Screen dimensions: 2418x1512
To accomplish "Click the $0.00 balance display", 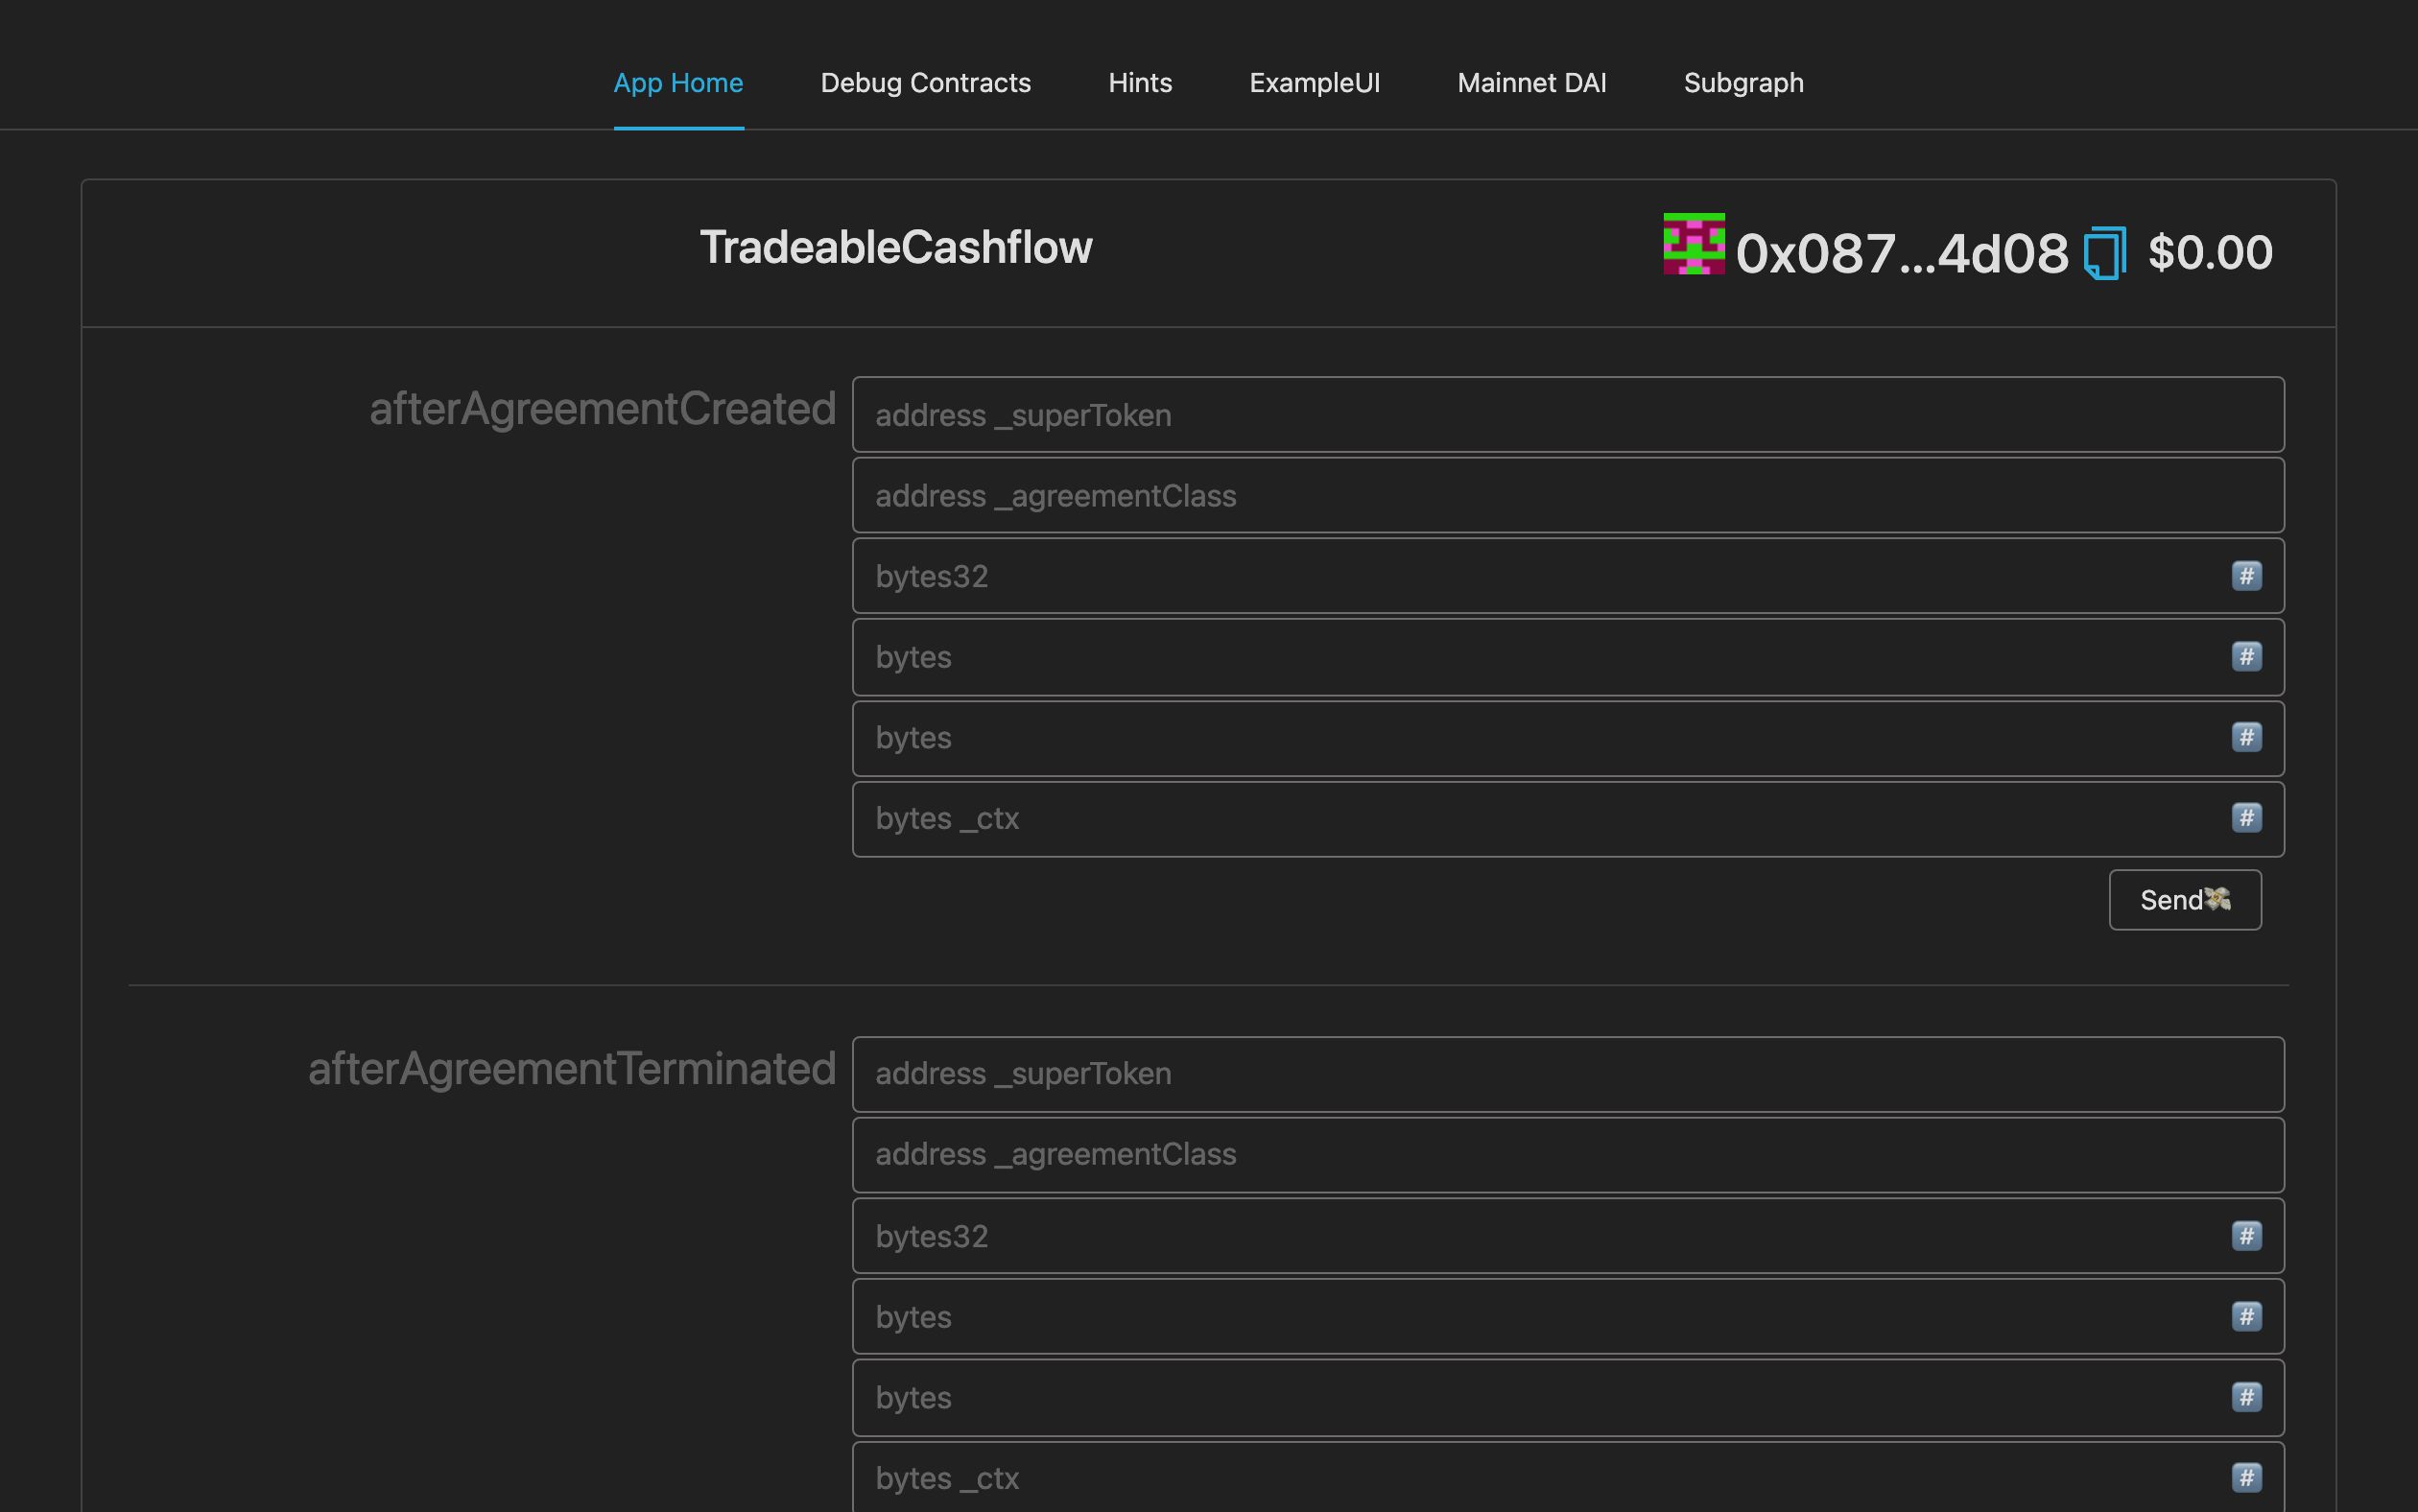I will click(2209, 252).
